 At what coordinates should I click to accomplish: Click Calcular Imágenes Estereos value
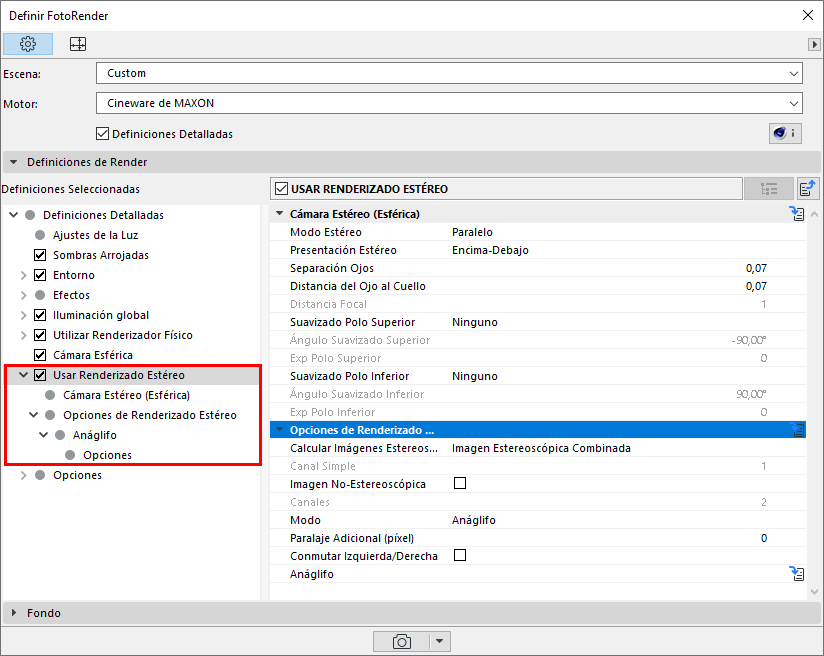pyautogui.click(x=541, y=448)
